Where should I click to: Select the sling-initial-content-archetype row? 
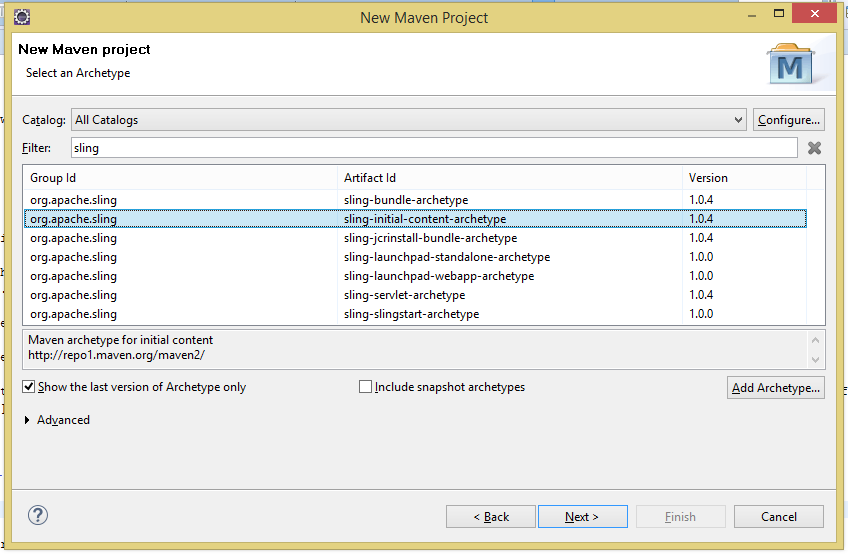(415, 219)
